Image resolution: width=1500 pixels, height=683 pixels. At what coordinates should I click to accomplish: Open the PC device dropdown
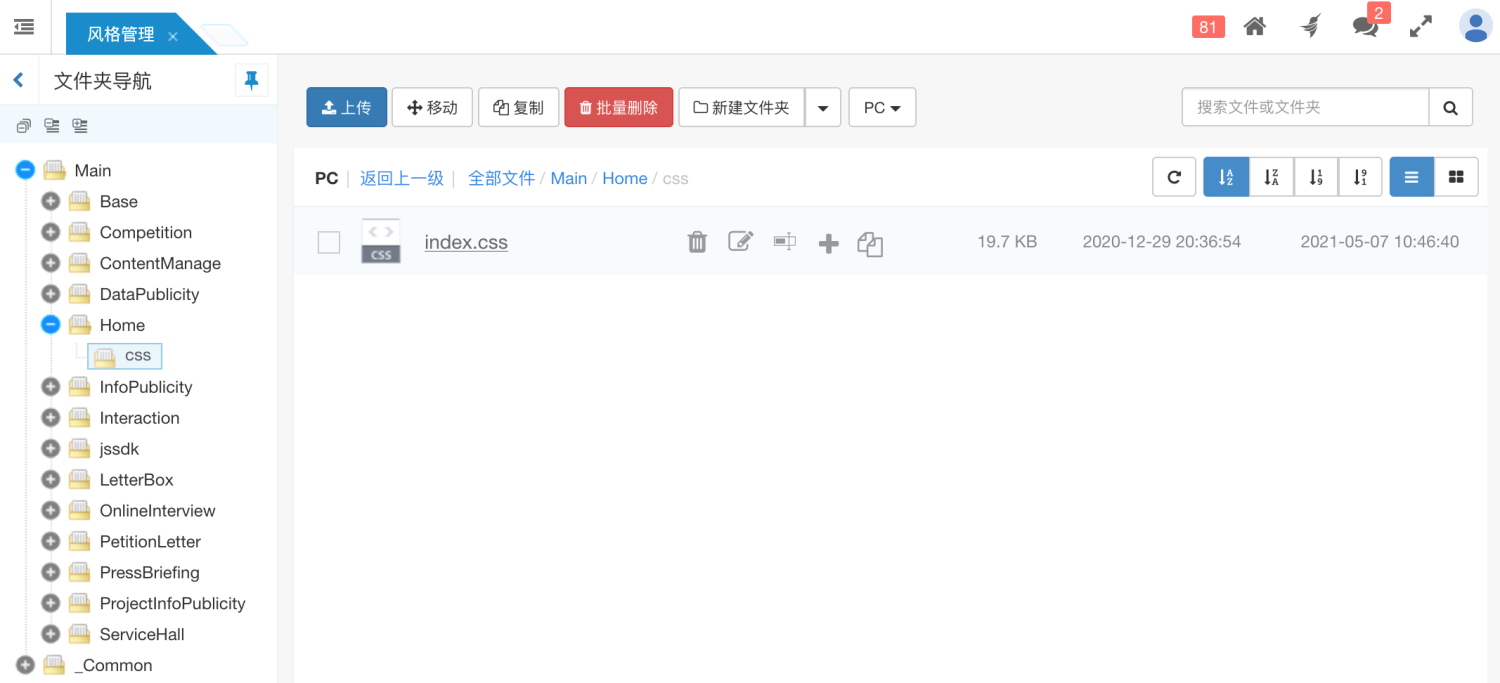coord(881,107)
